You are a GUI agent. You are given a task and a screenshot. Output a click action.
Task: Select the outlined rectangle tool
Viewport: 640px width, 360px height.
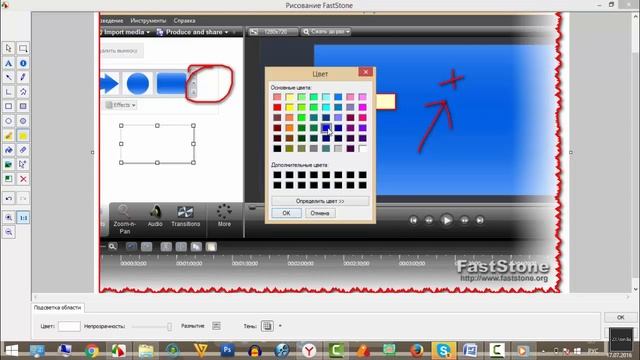(9, 106)
